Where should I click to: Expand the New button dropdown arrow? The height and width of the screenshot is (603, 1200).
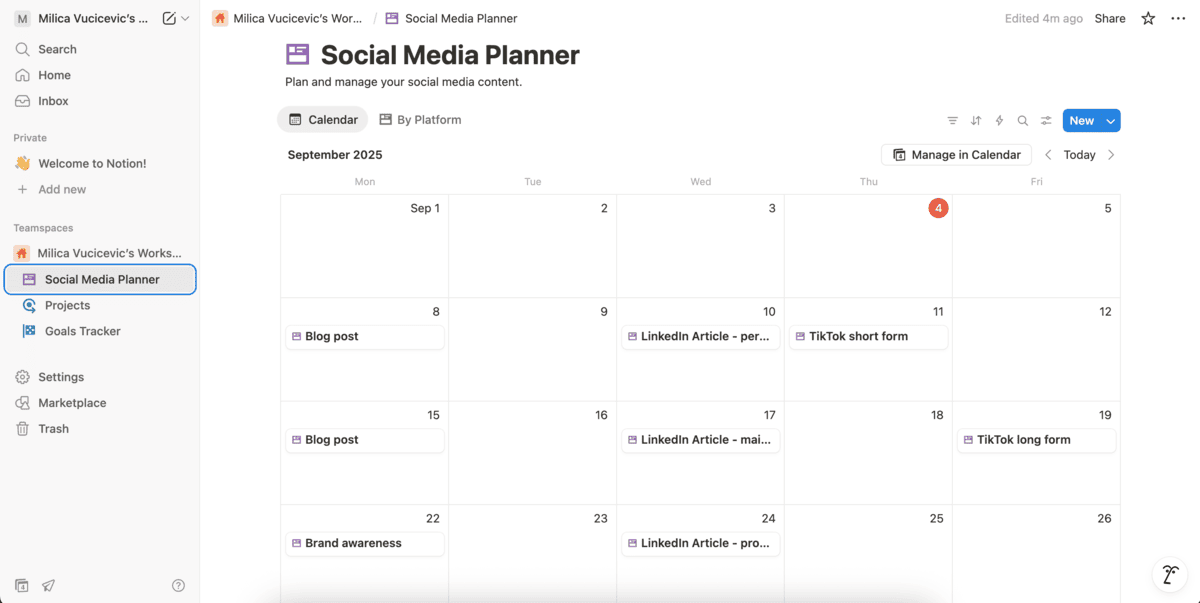1110,121
